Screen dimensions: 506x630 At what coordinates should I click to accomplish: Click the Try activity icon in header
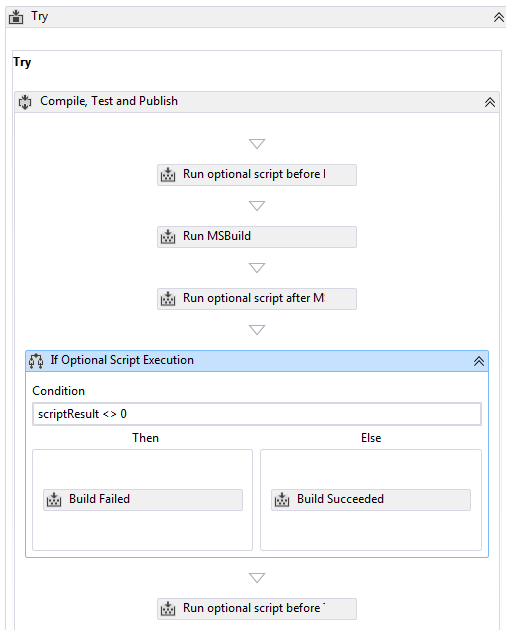(x=16, y=17)
